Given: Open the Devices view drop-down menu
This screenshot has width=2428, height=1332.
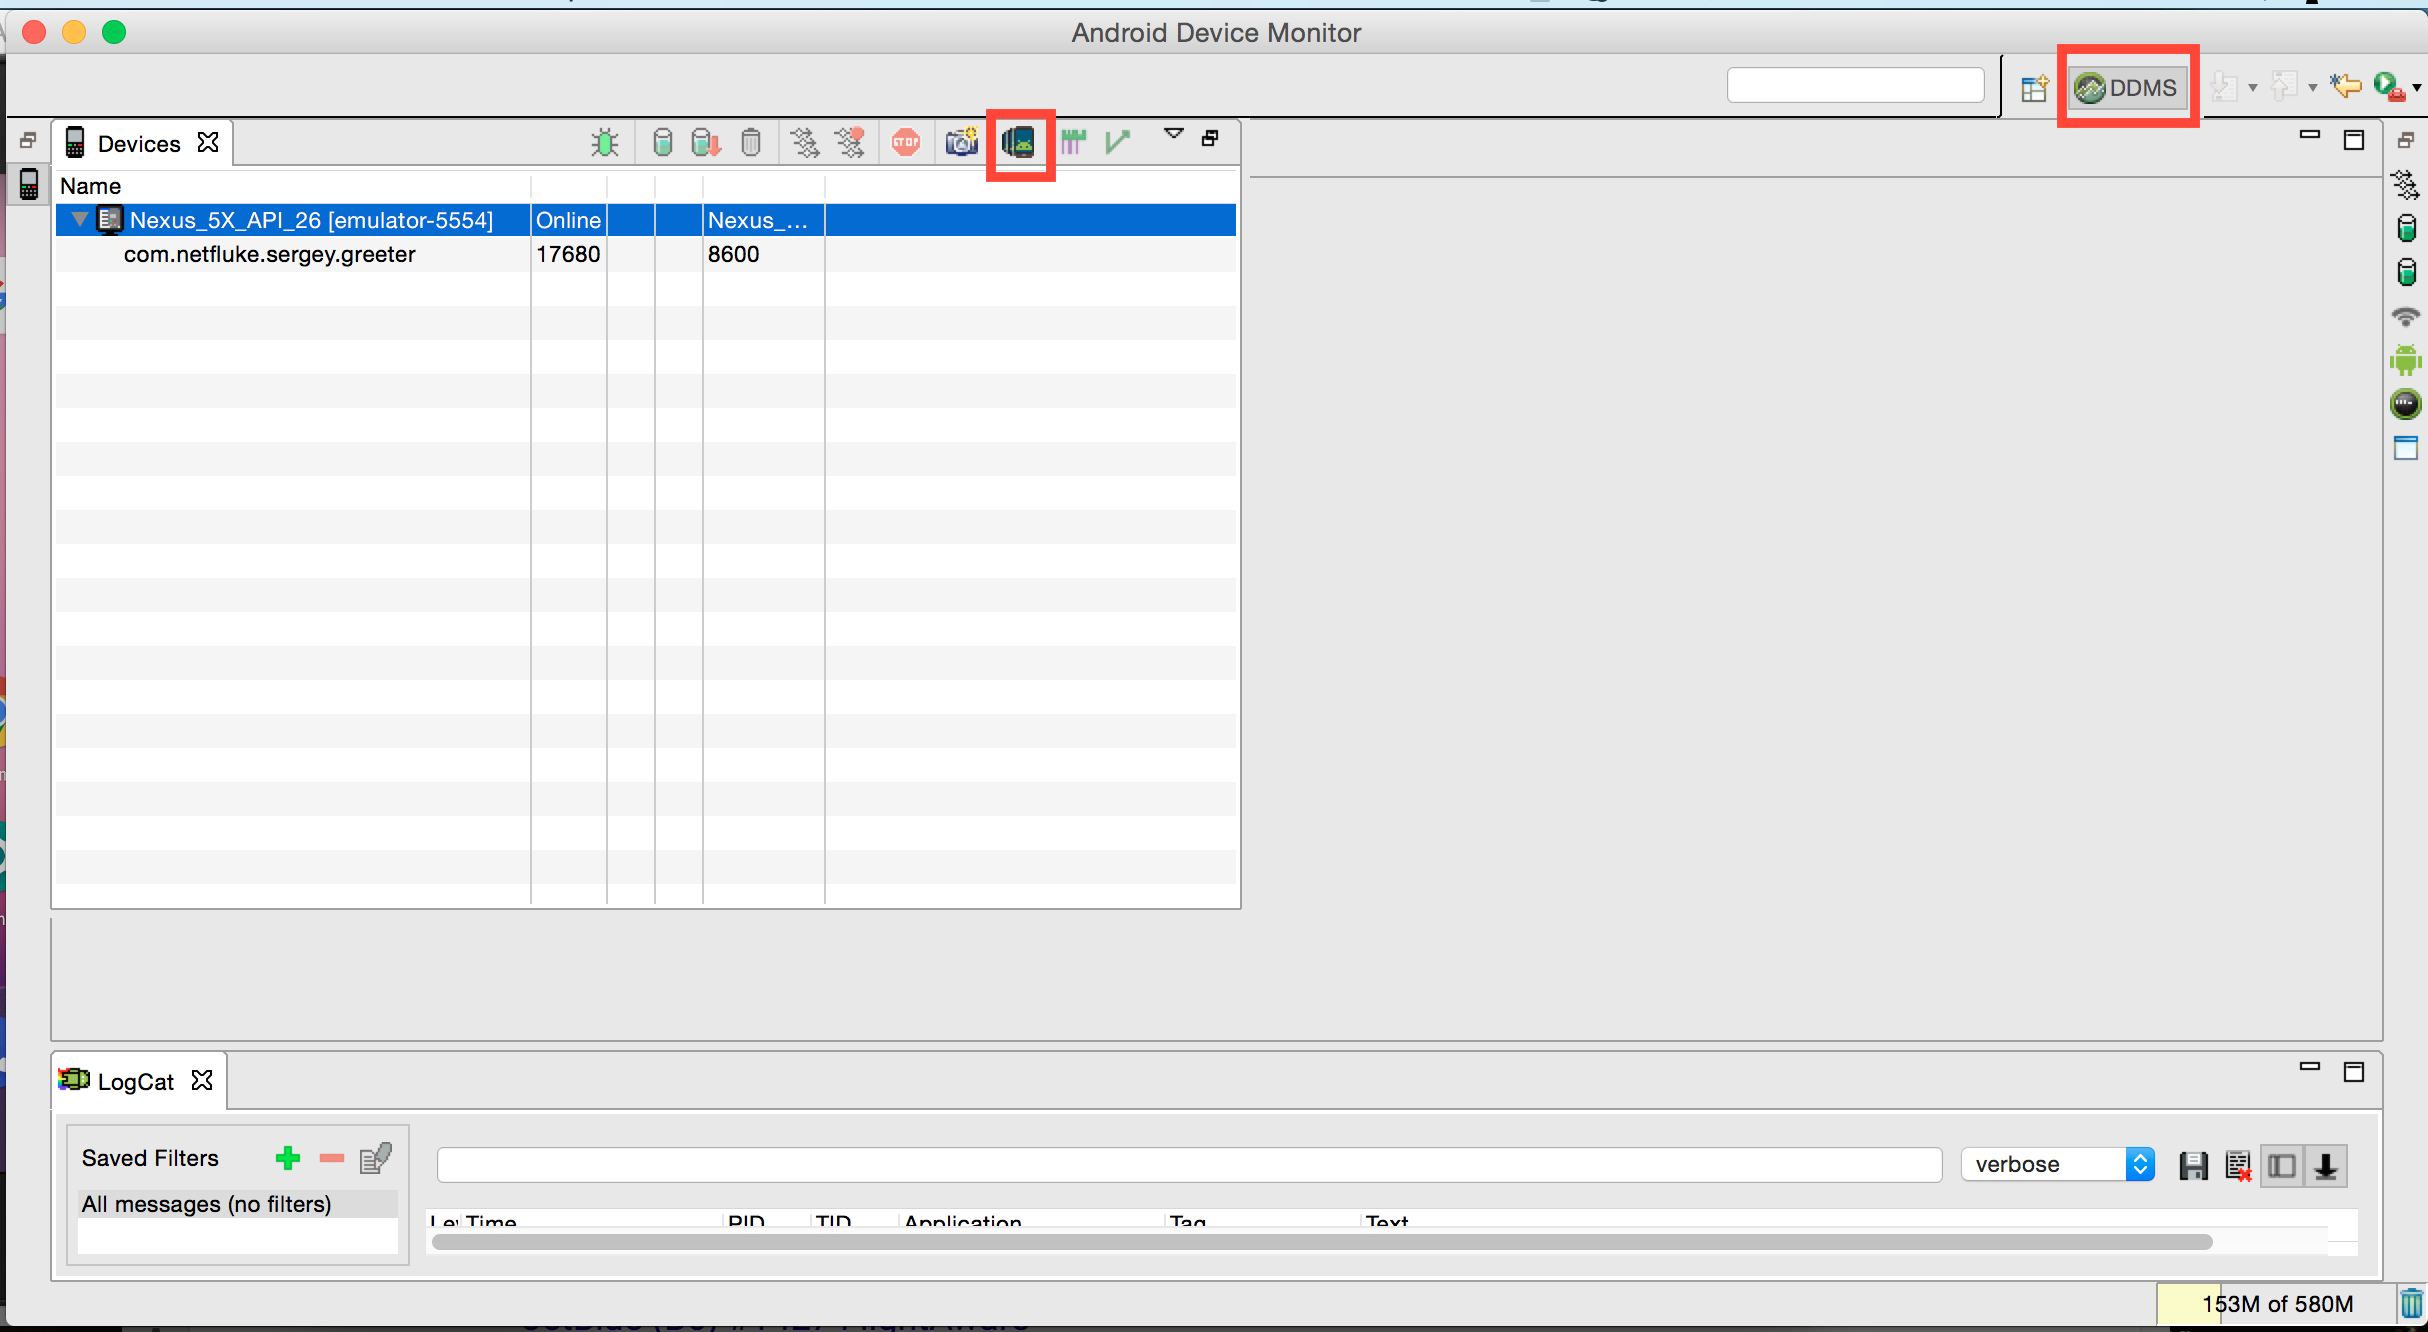Looking at the screenshot, I should point(1174,135).
